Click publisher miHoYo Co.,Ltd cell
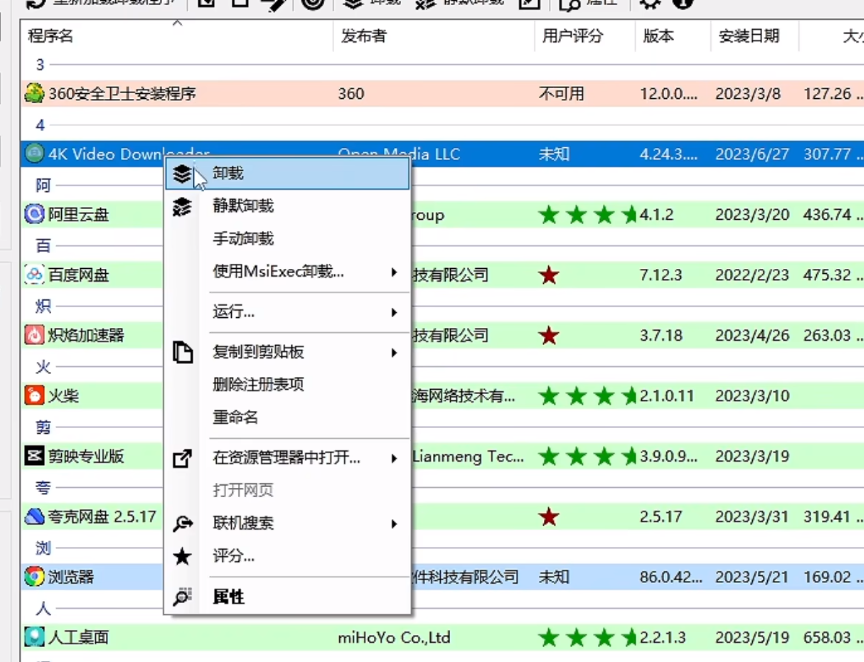This screenshot has height=662, width=864. [x=394, y=638]
